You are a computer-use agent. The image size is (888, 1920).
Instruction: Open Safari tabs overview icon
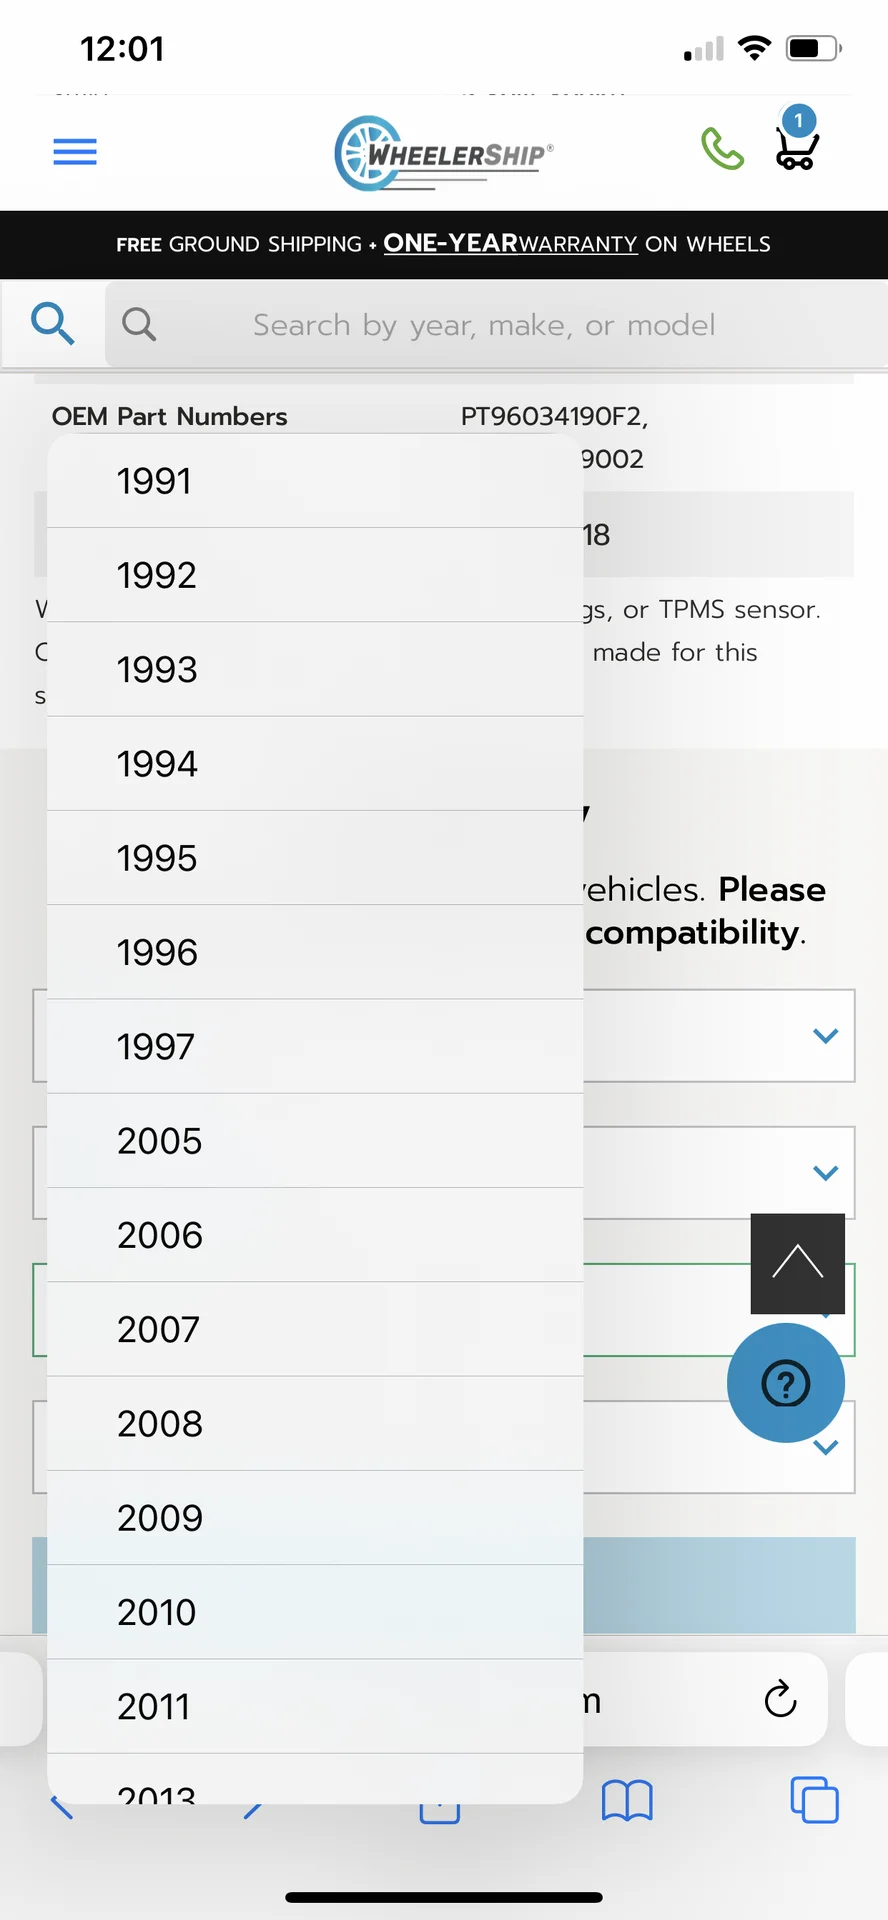[x=815, y=1799]
